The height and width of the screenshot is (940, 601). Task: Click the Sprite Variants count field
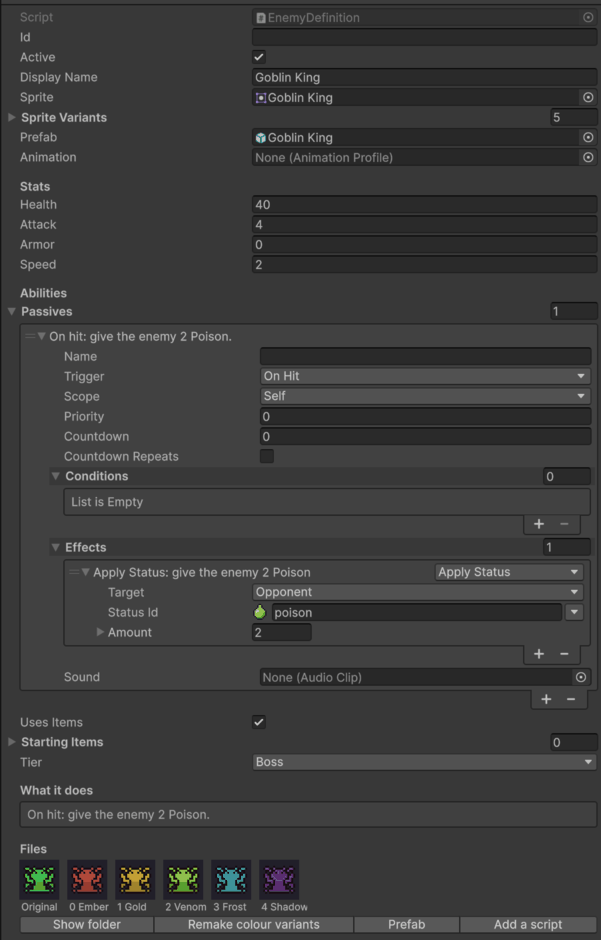click(x=573, y=117)
